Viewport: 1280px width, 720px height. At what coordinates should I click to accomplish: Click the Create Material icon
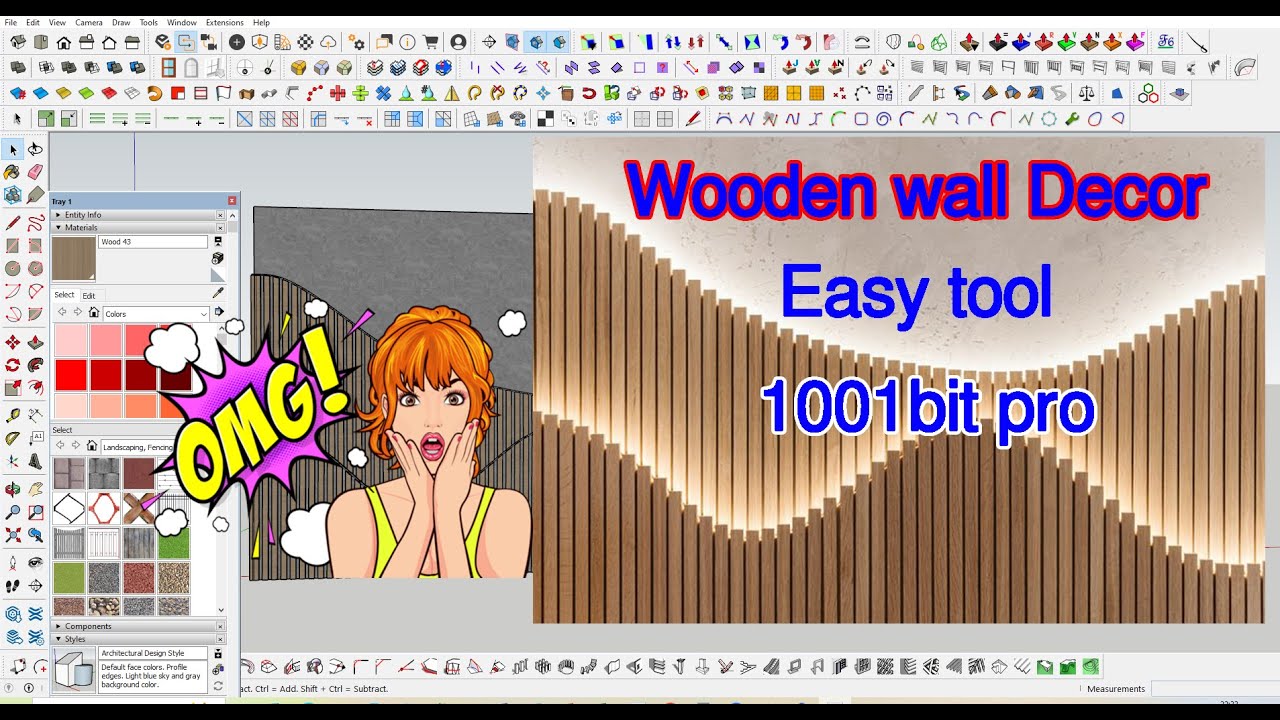(x=218, y=257)
